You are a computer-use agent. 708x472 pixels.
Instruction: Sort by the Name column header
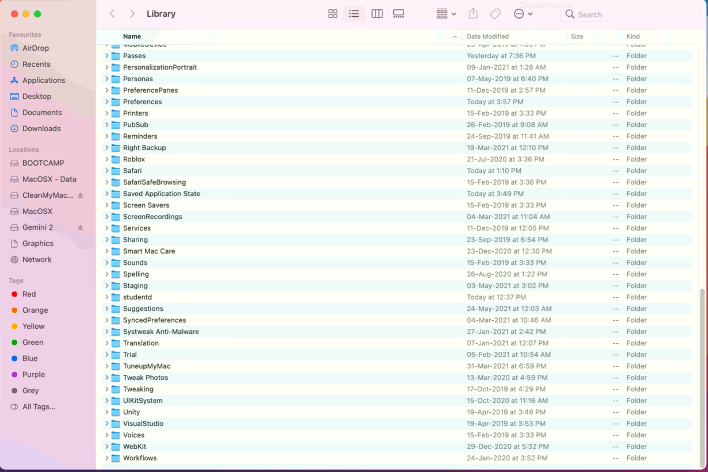[132, 37]
